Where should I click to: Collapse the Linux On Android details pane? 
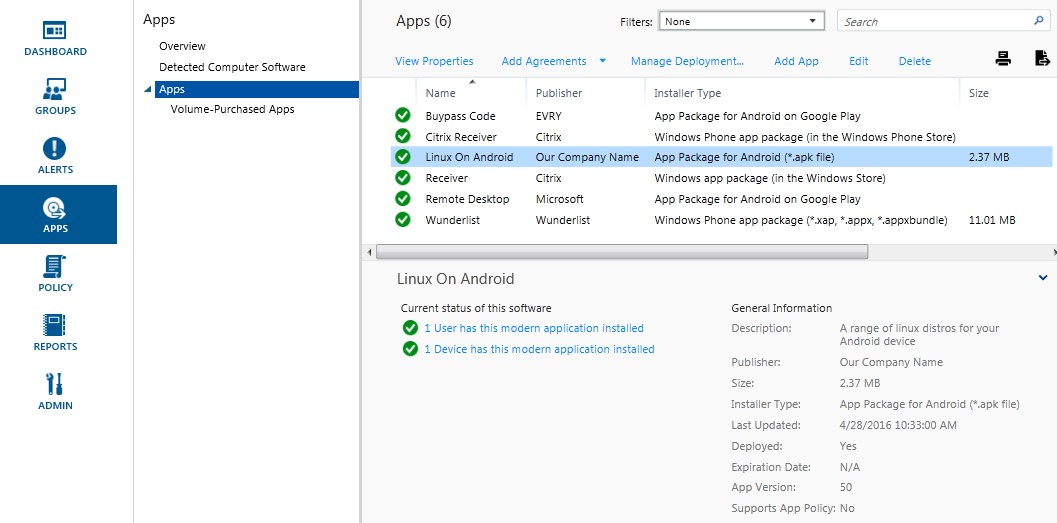[x=1044, y=278]
